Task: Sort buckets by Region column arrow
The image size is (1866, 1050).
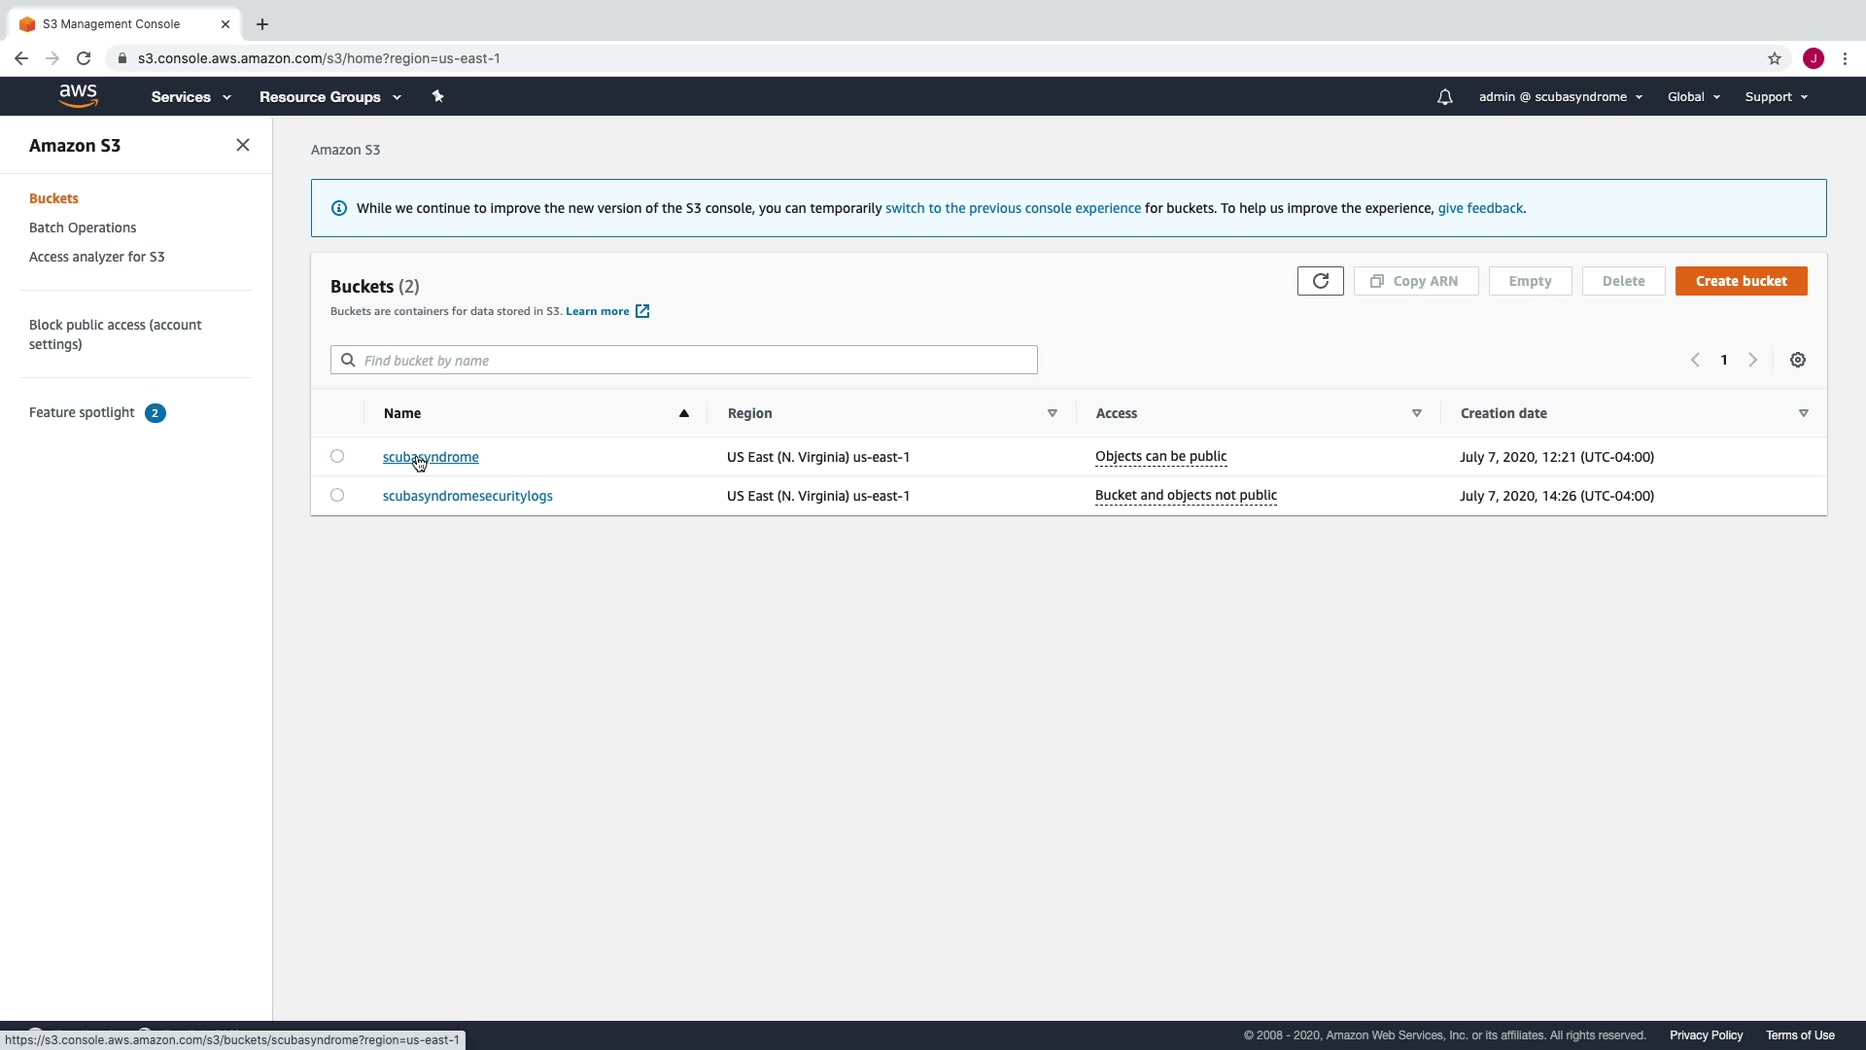Action: 1052,413
